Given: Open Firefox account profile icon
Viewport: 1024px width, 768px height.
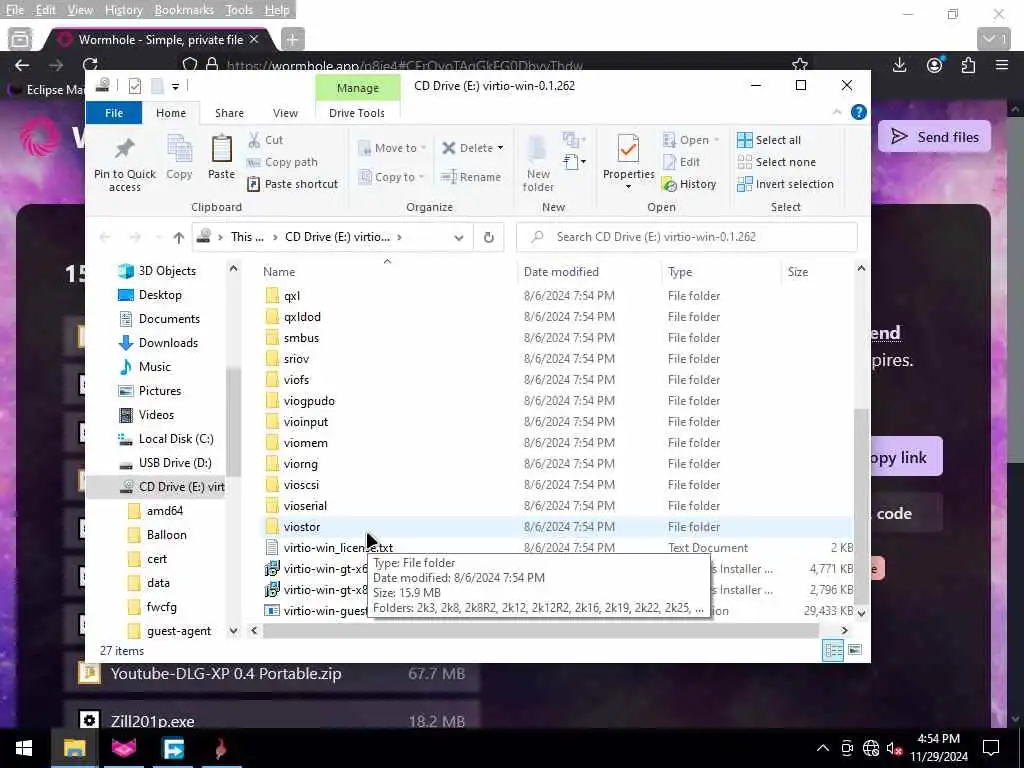Looking at the screenshot, I should [x=934, y=65].
